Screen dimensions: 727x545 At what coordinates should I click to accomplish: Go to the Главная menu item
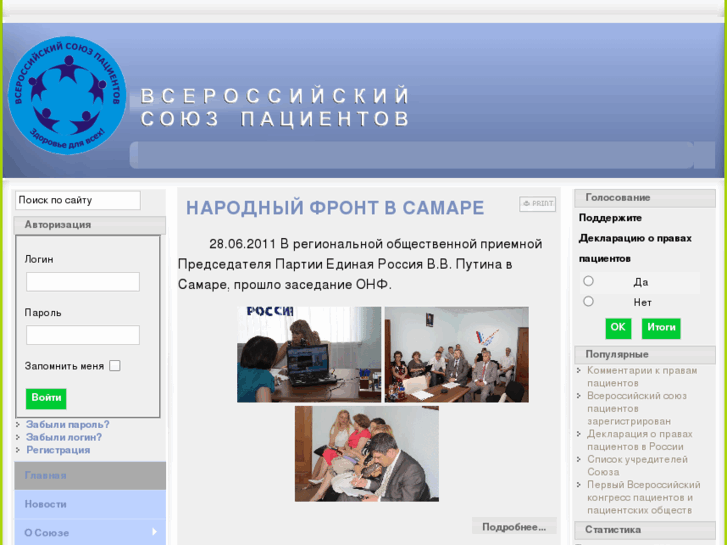pyautogui.click(x=90, y=475)
